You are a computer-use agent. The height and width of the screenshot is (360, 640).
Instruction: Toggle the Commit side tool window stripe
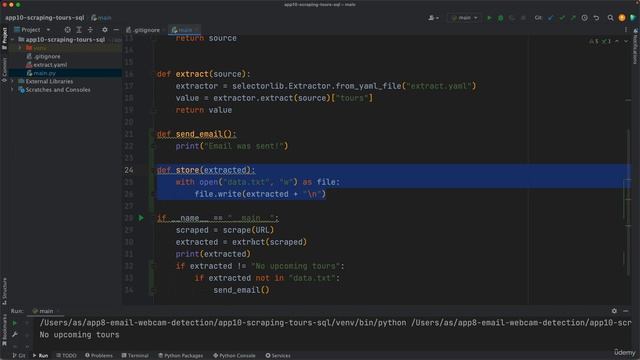pyautogui.click(x=4, y=69)
